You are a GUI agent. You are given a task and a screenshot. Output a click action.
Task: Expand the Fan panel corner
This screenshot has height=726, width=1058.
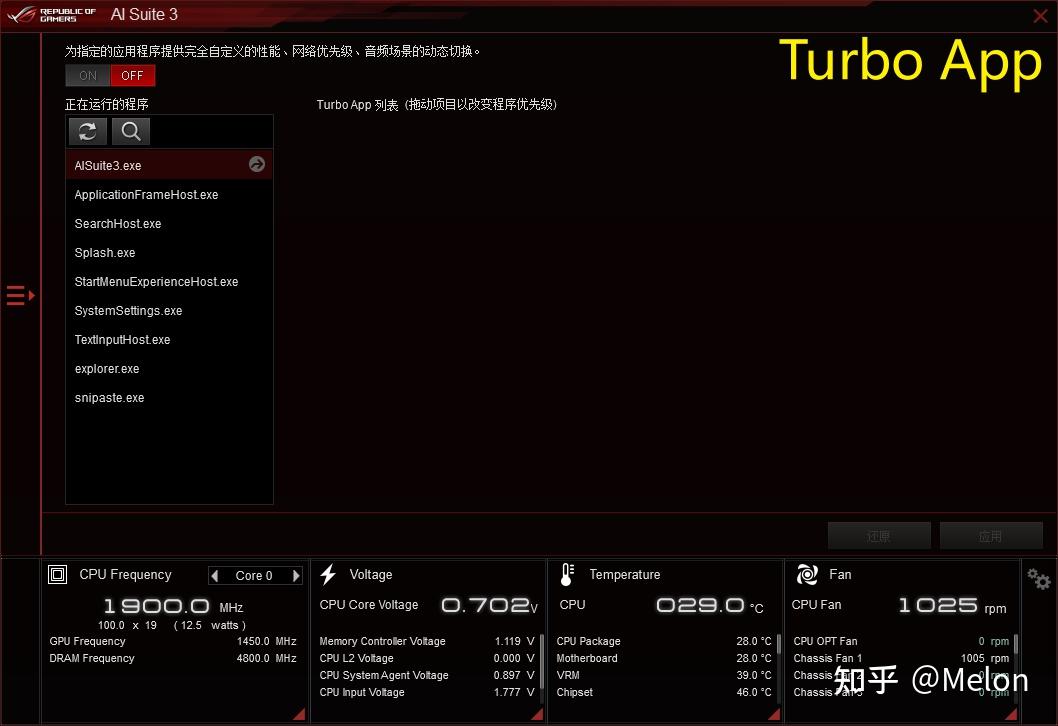1011,714
